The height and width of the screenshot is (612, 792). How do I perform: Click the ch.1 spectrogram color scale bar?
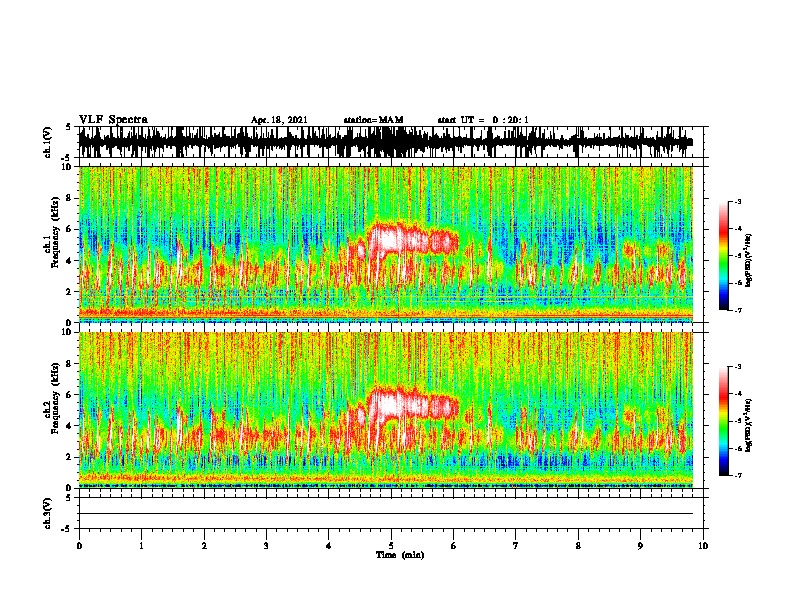coord(724,256)
